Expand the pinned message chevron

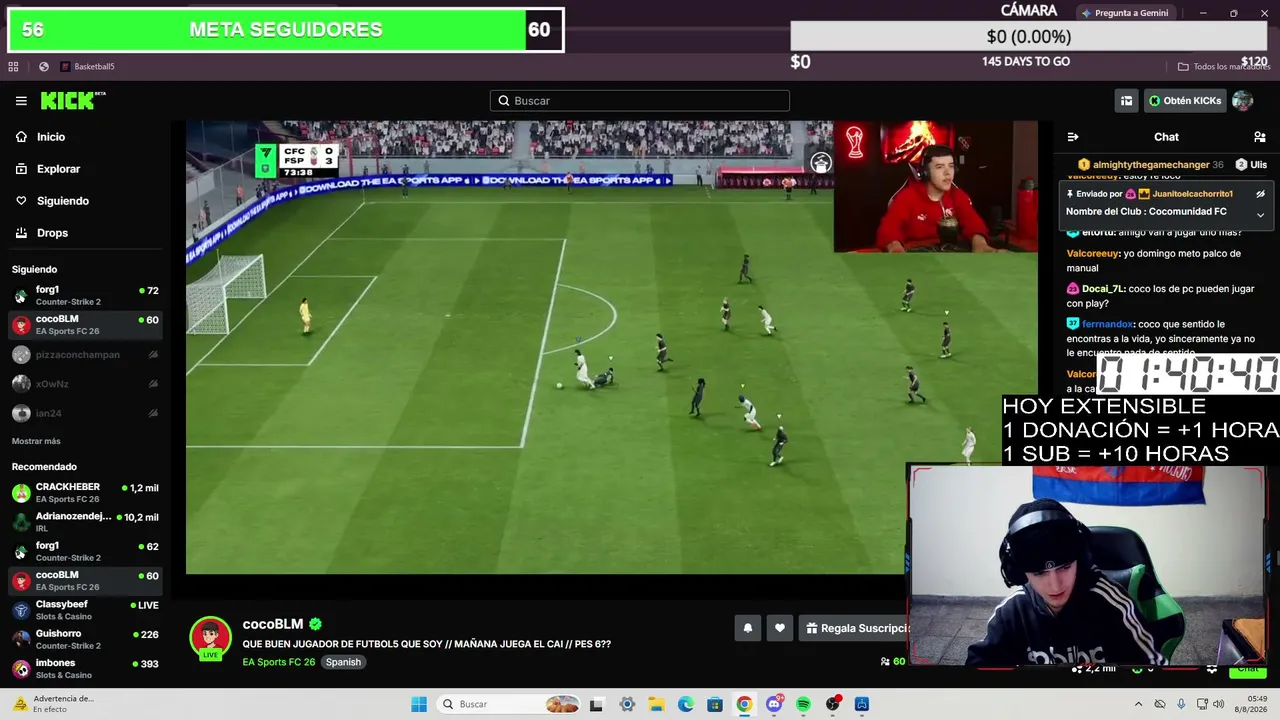tap(1260, 215)
